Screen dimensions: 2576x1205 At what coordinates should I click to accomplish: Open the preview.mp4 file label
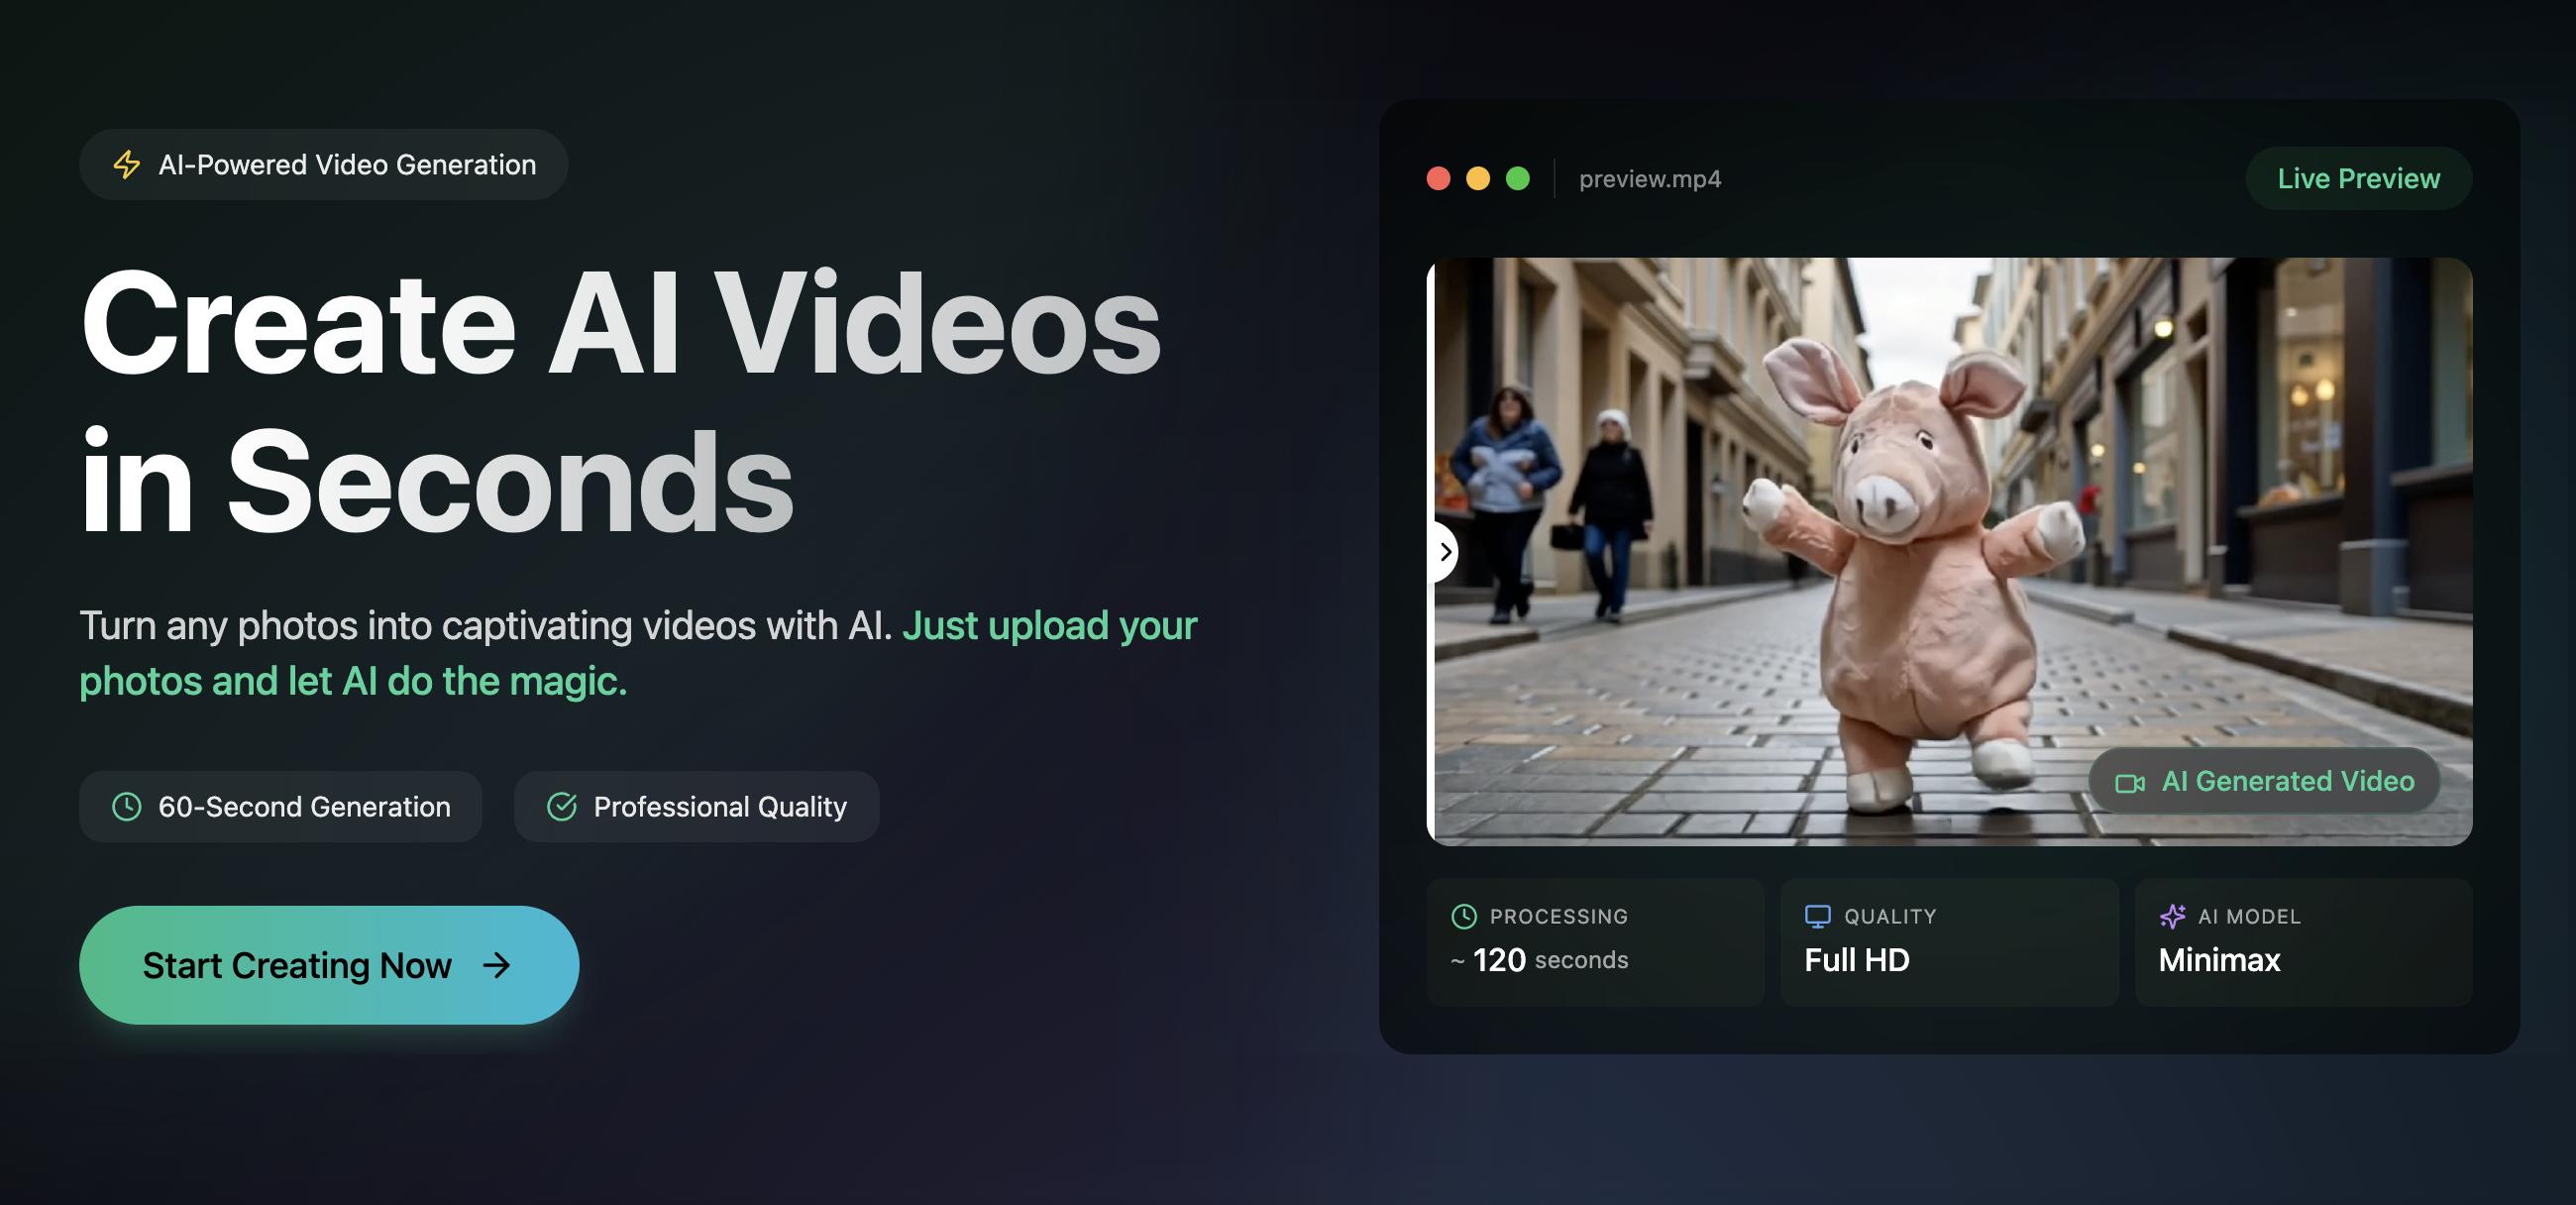(x=1646, y=176)
